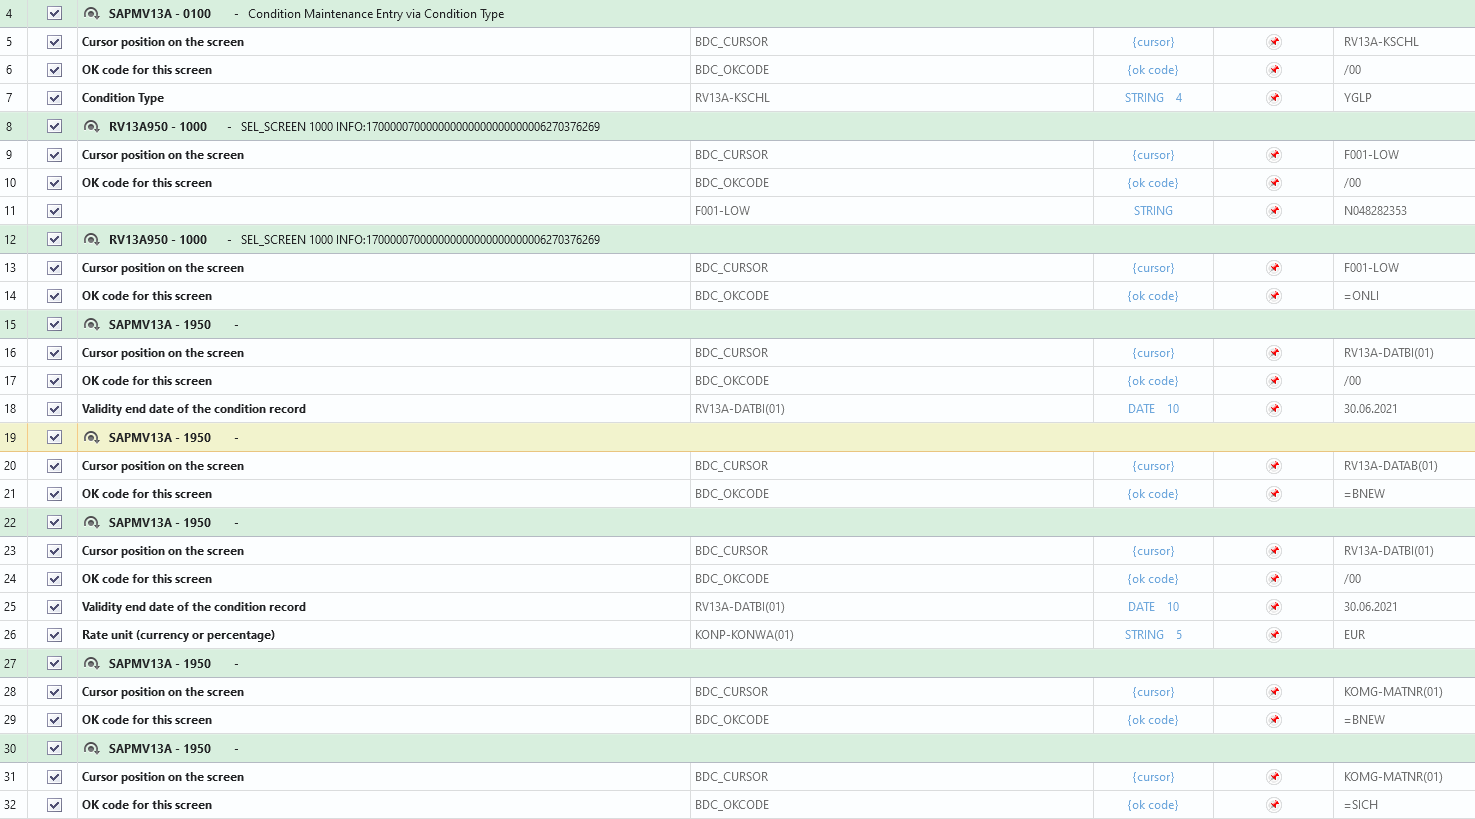The width and height of the screenshot is (1475, 819).
Task: Click the screen icon in row 30
Action: [91, 749]
